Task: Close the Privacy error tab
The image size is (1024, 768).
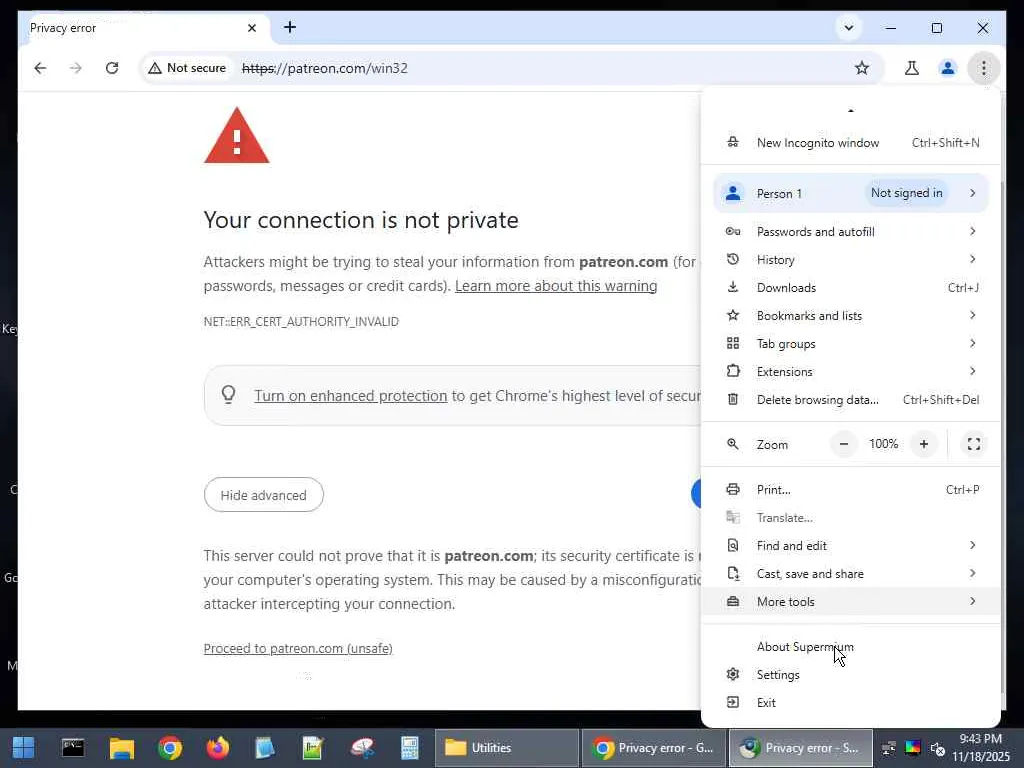Action: pos(252,28)
